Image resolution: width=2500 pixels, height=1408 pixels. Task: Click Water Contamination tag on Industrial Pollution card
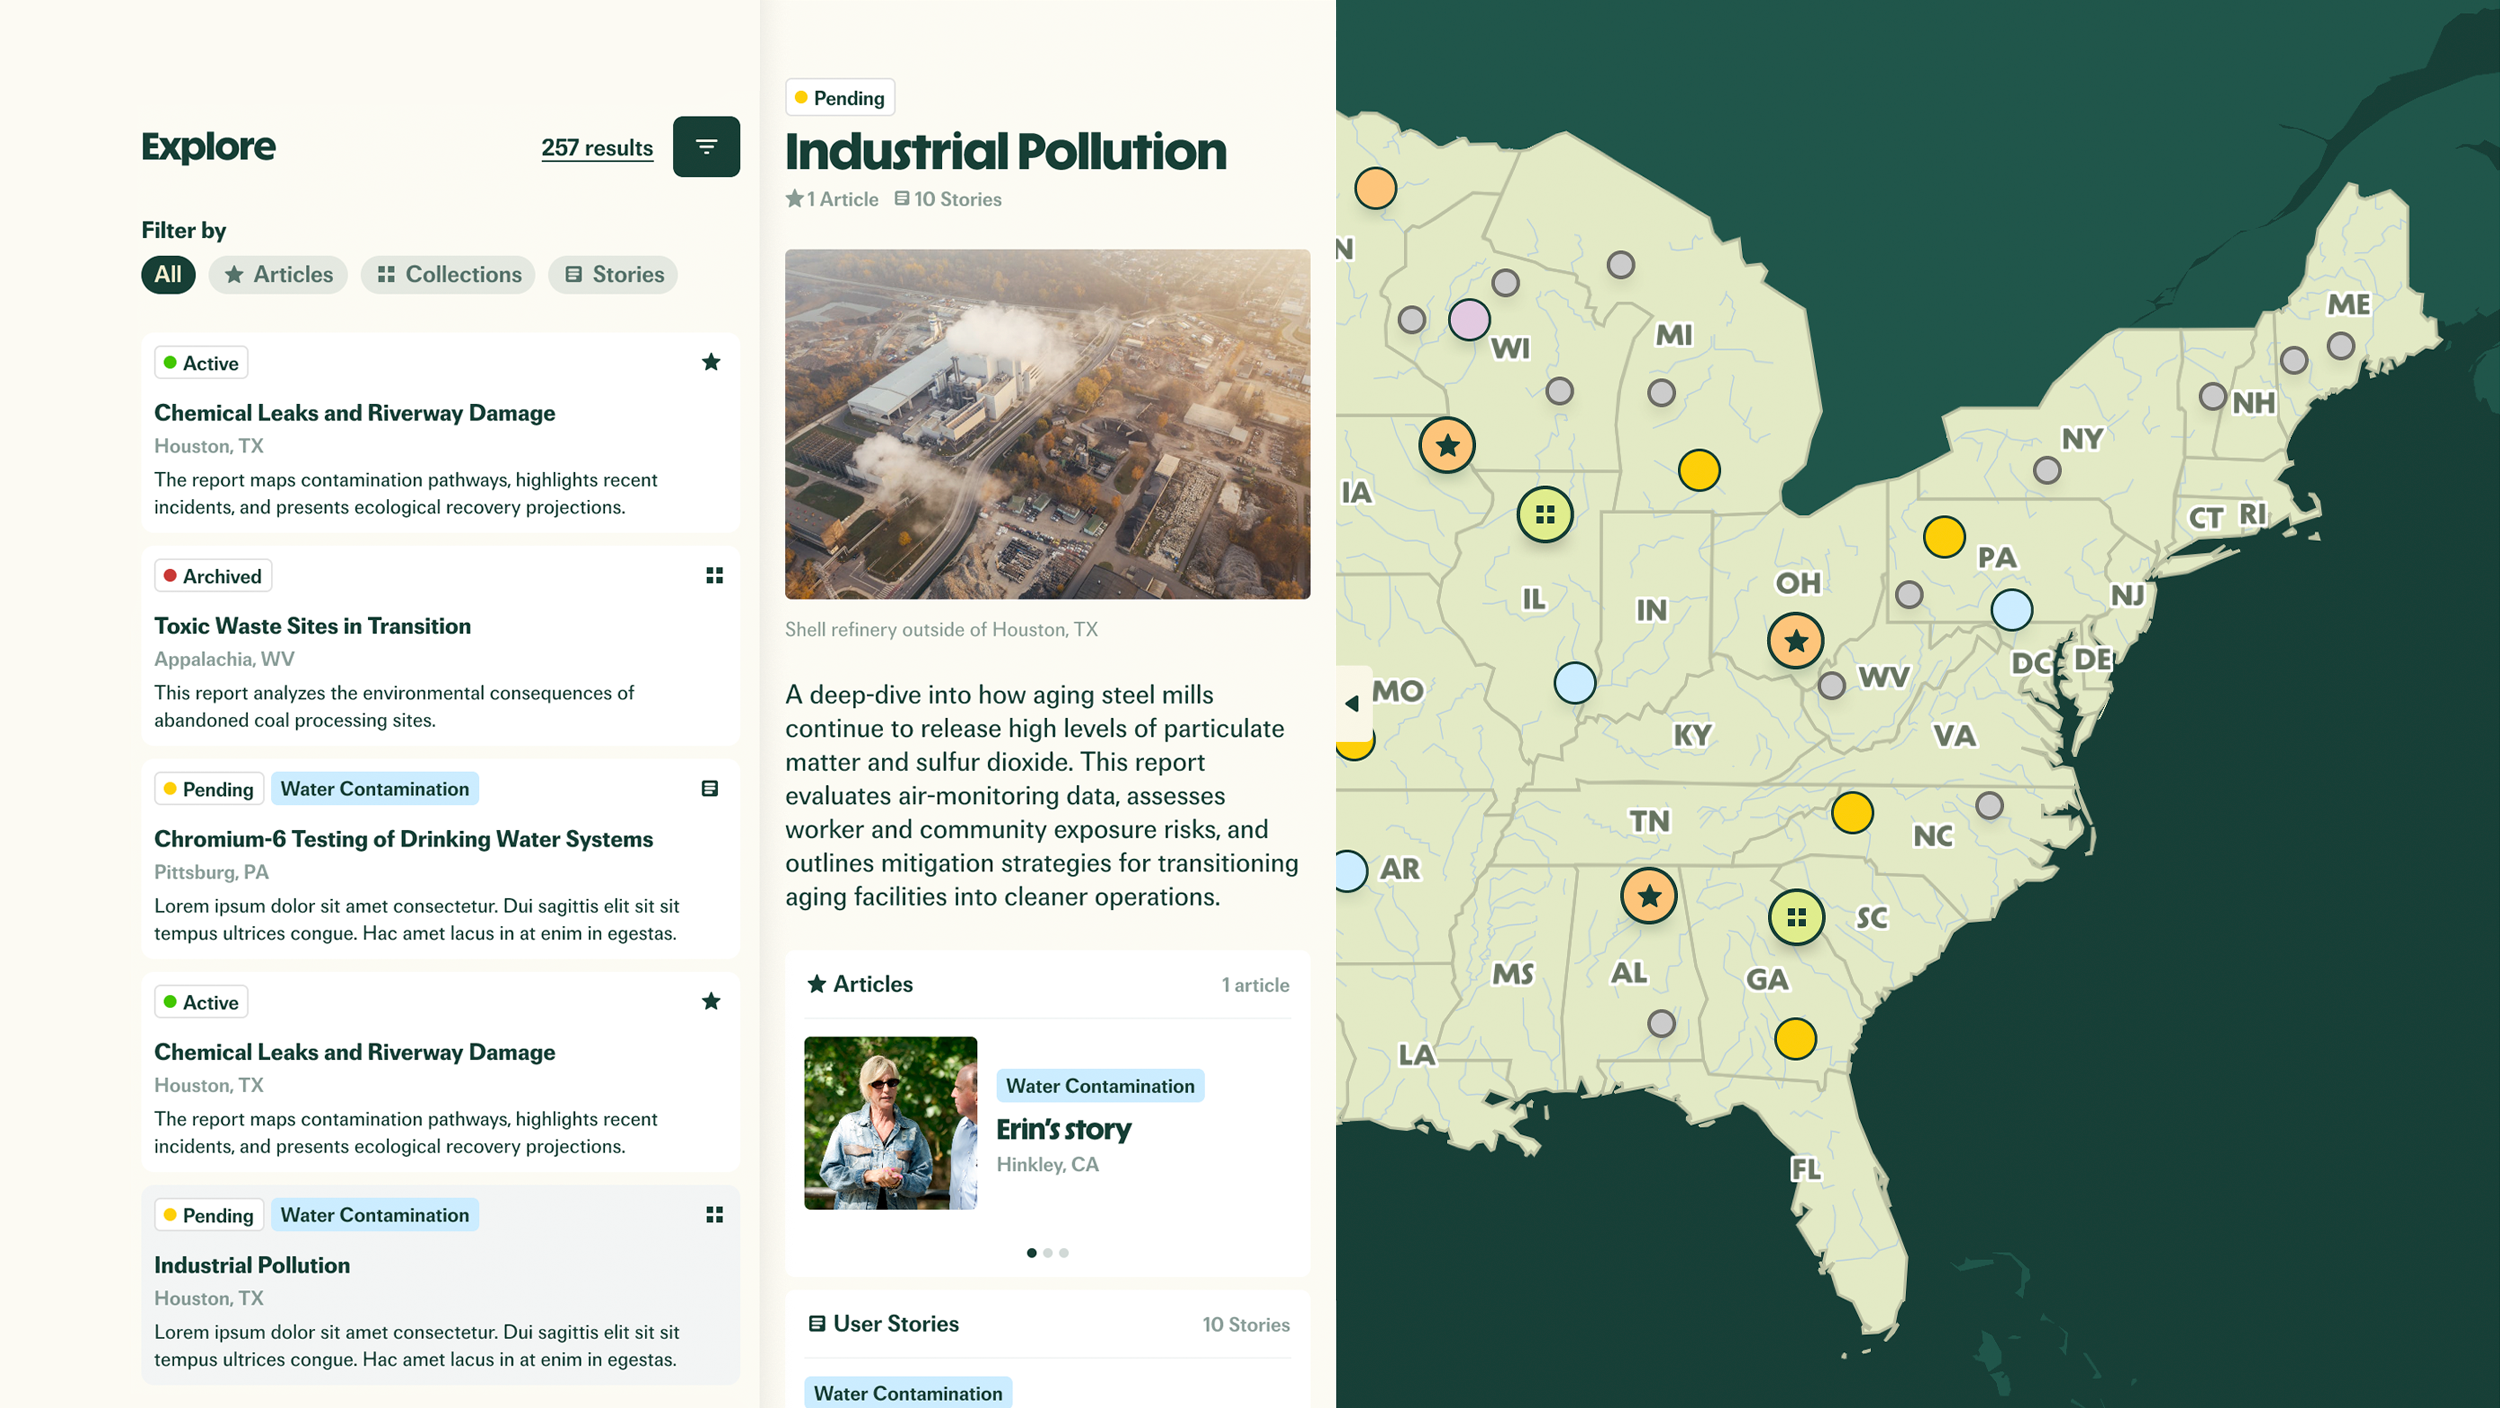click(x=375, y=1215)
